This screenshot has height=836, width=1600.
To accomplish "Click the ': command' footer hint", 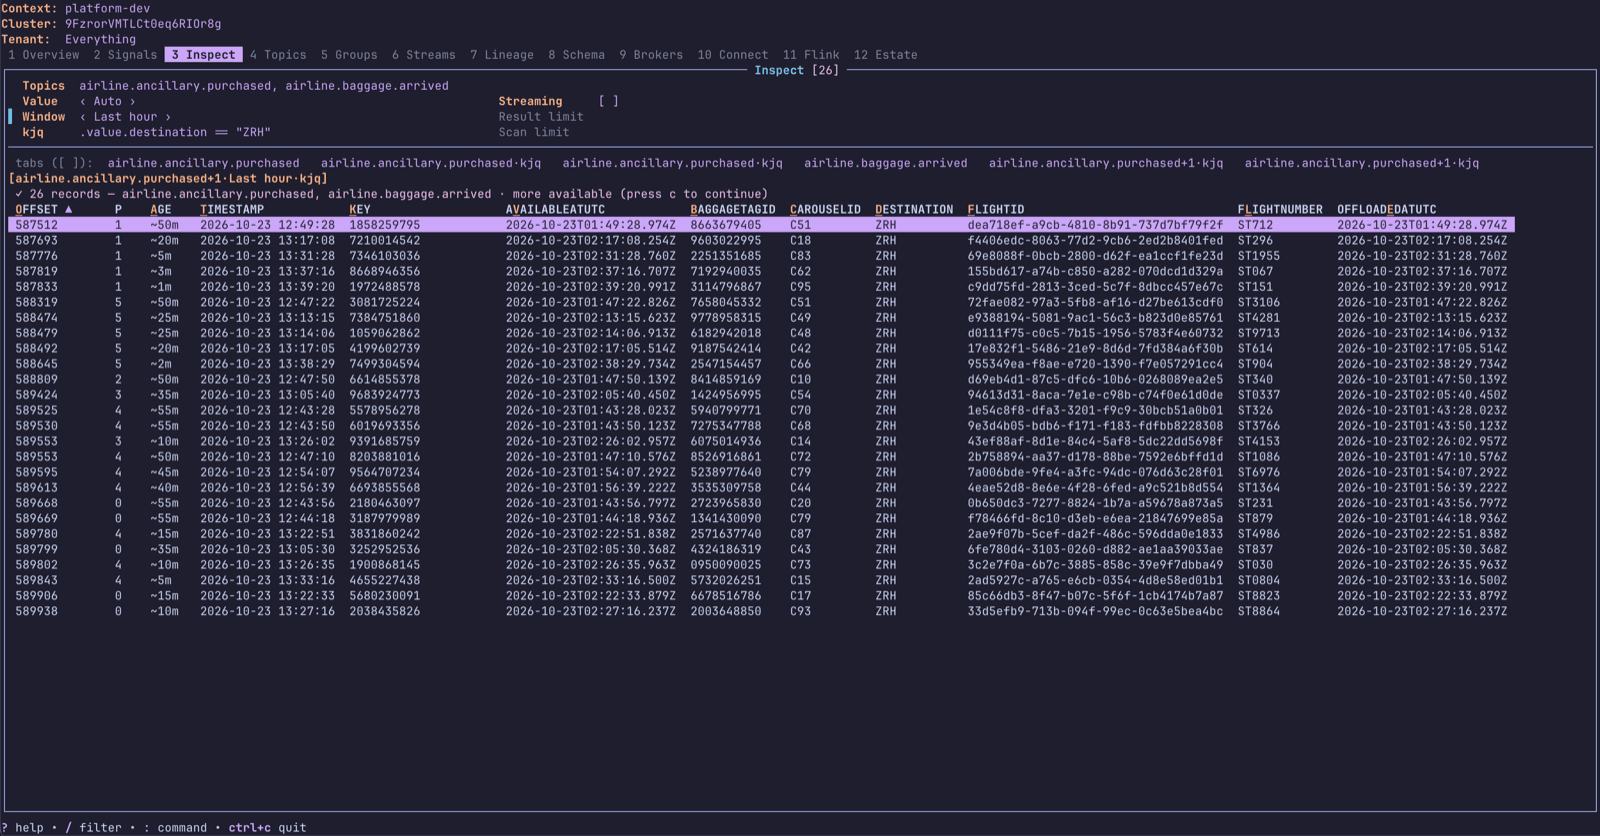I will (x=175, y=828).
